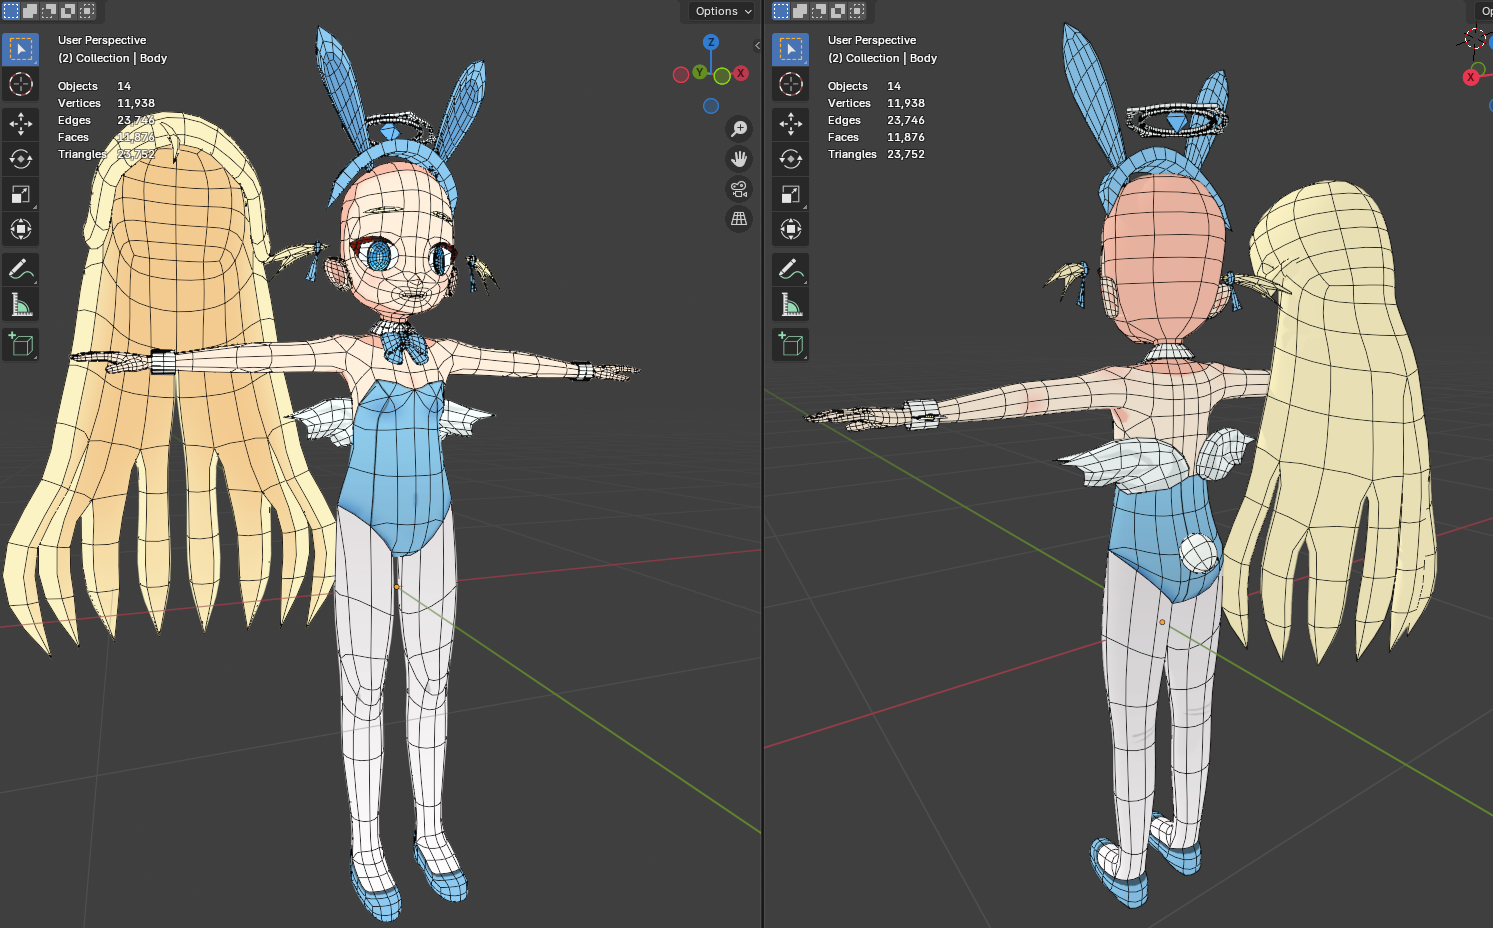Choose Move tool in left viewport toolbar
Viewport: 1493px width, 928px height.
tap(21, 124)
